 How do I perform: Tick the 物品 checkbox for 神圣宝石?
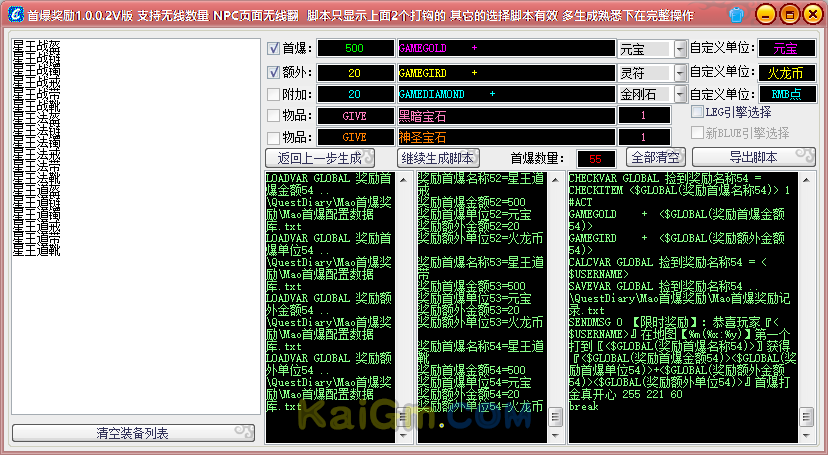[273, 138]
